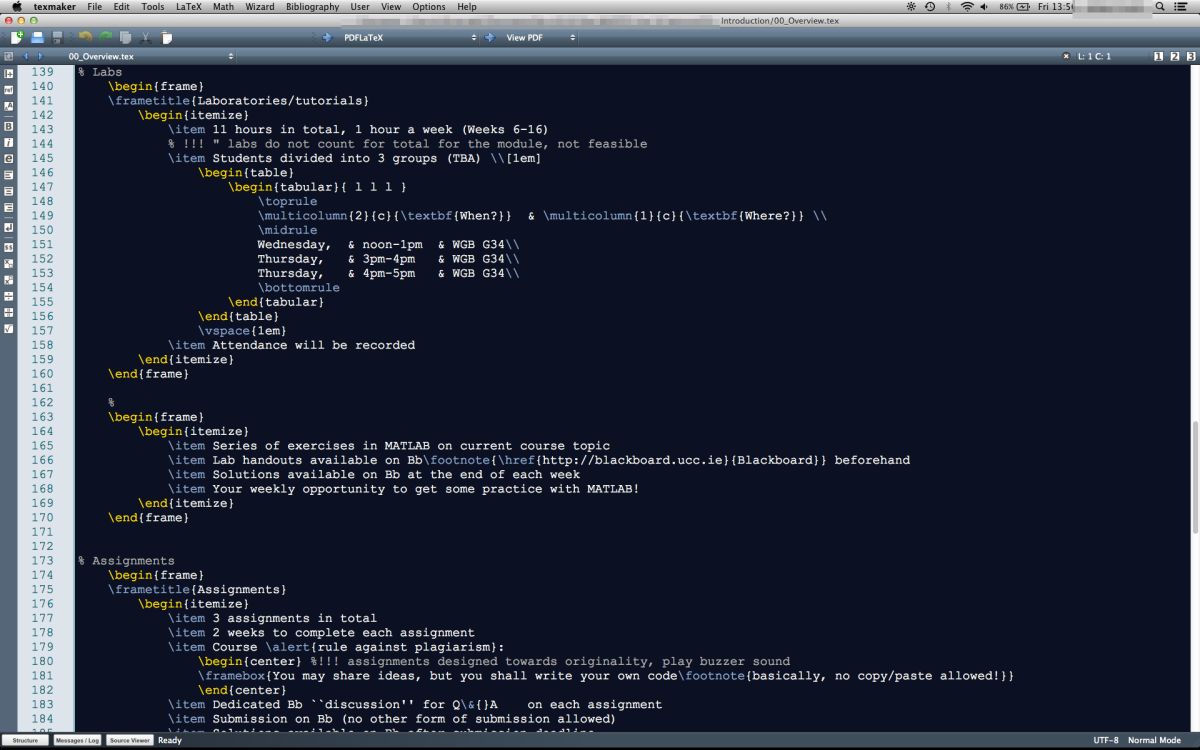
Task: Undo the last edit
Action: (85, 37)
